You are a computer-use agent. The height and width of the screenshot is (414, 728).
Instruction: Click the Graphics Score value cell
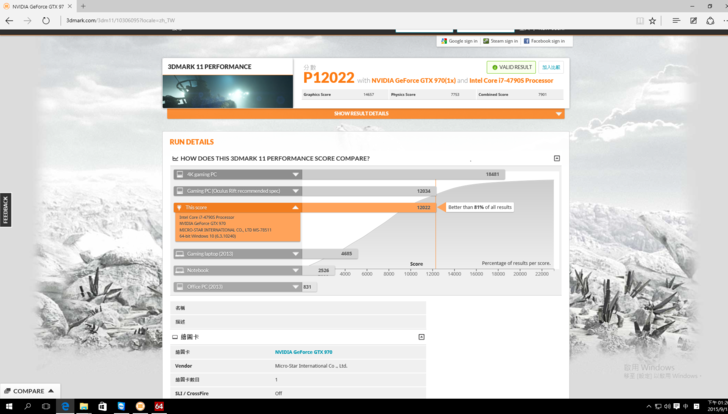click(x=368, y=95)
